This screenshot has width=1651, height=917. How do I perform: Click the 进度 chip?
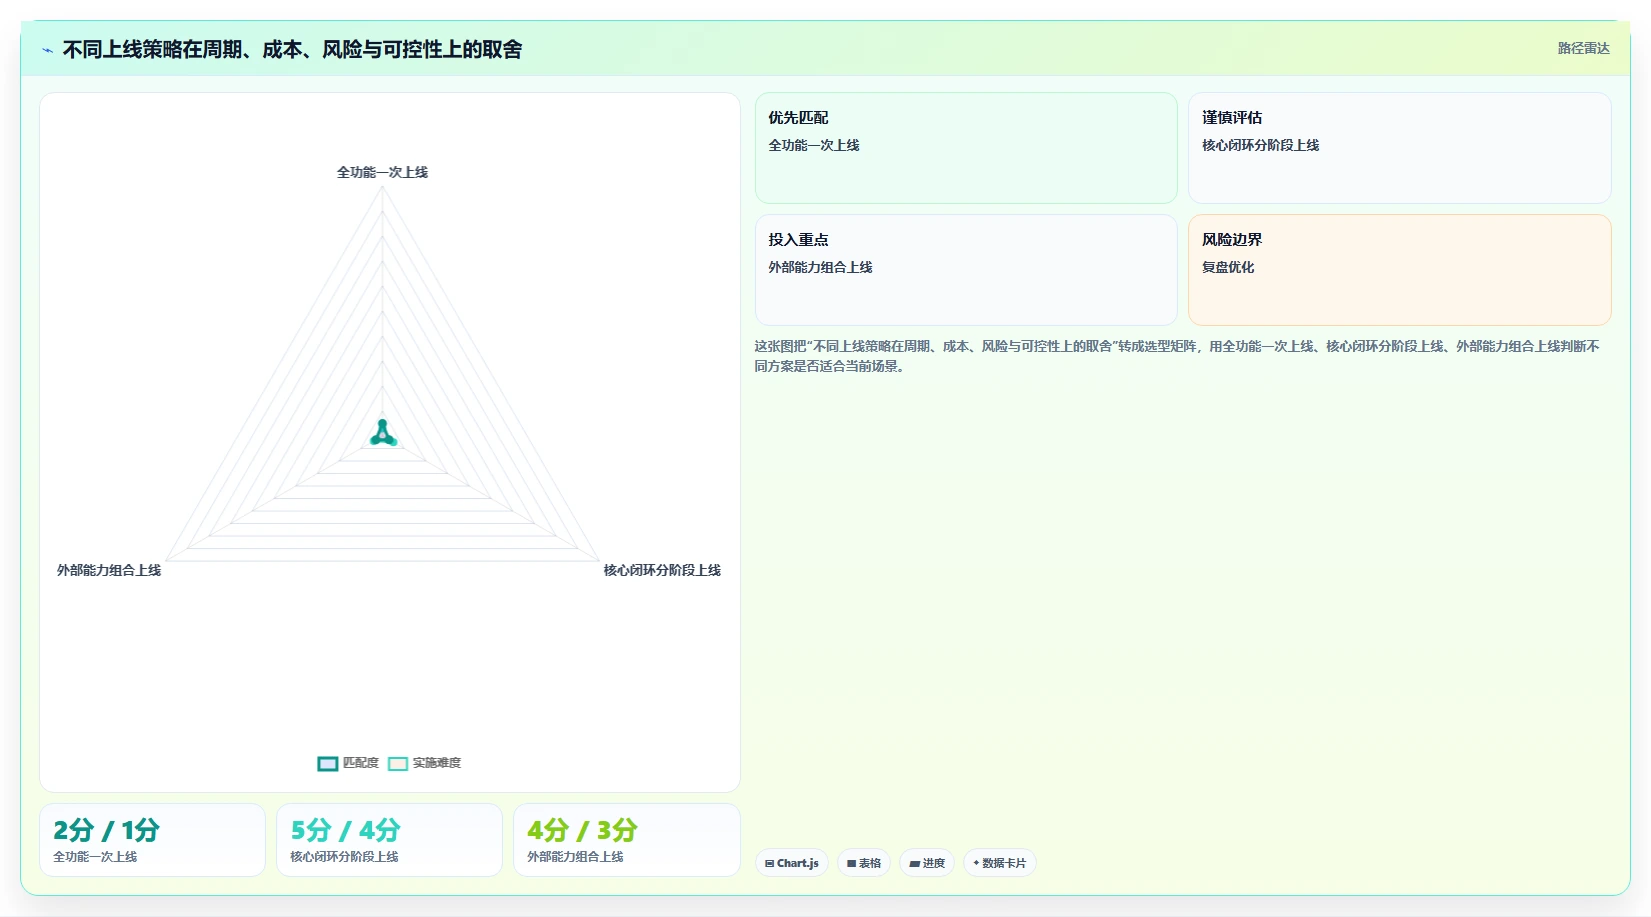tap(927, 863)
